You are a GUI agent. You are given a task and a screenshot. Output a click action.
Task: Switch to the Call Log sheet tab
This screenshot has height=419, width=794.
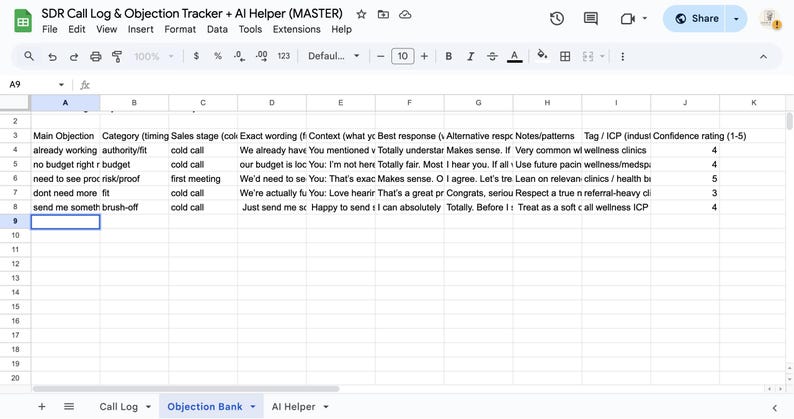[x=118, y=407]
